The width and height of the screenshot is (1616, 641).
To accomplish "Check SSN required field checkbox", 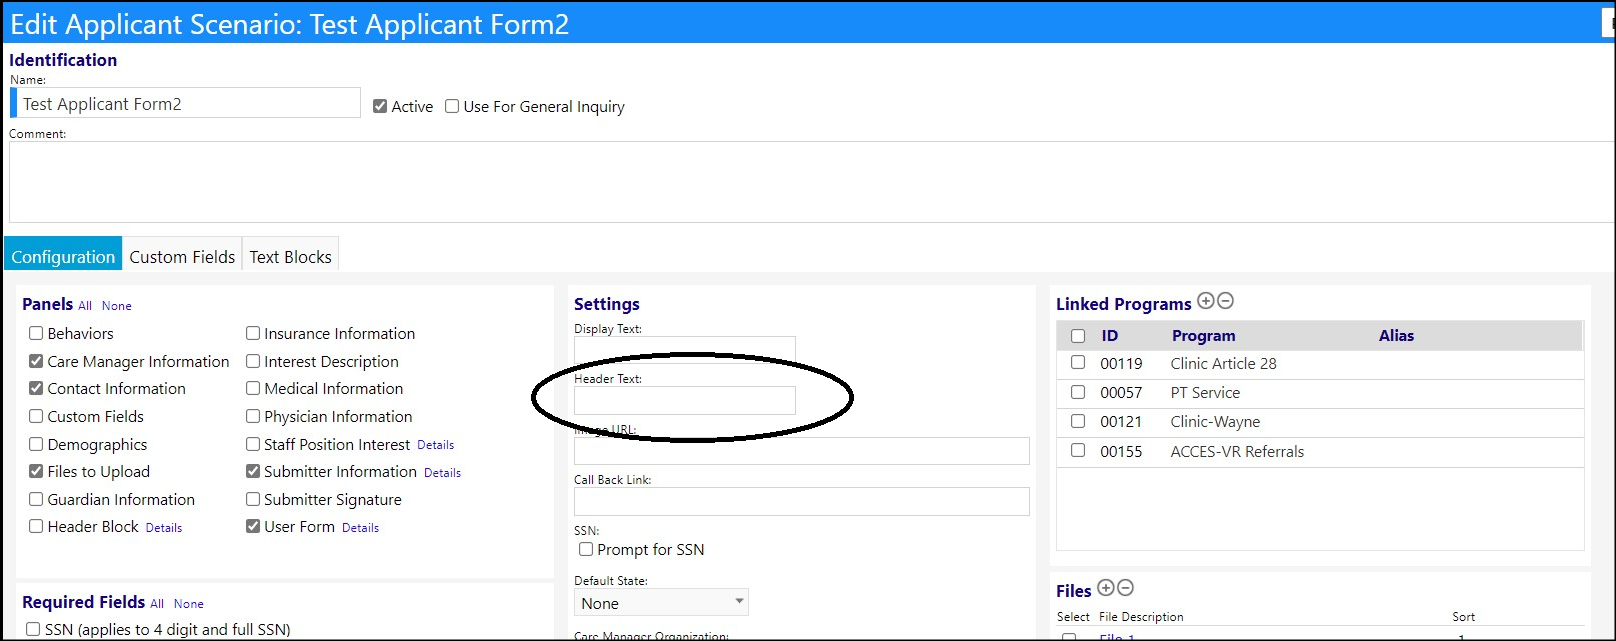I will tap(33, 629).
